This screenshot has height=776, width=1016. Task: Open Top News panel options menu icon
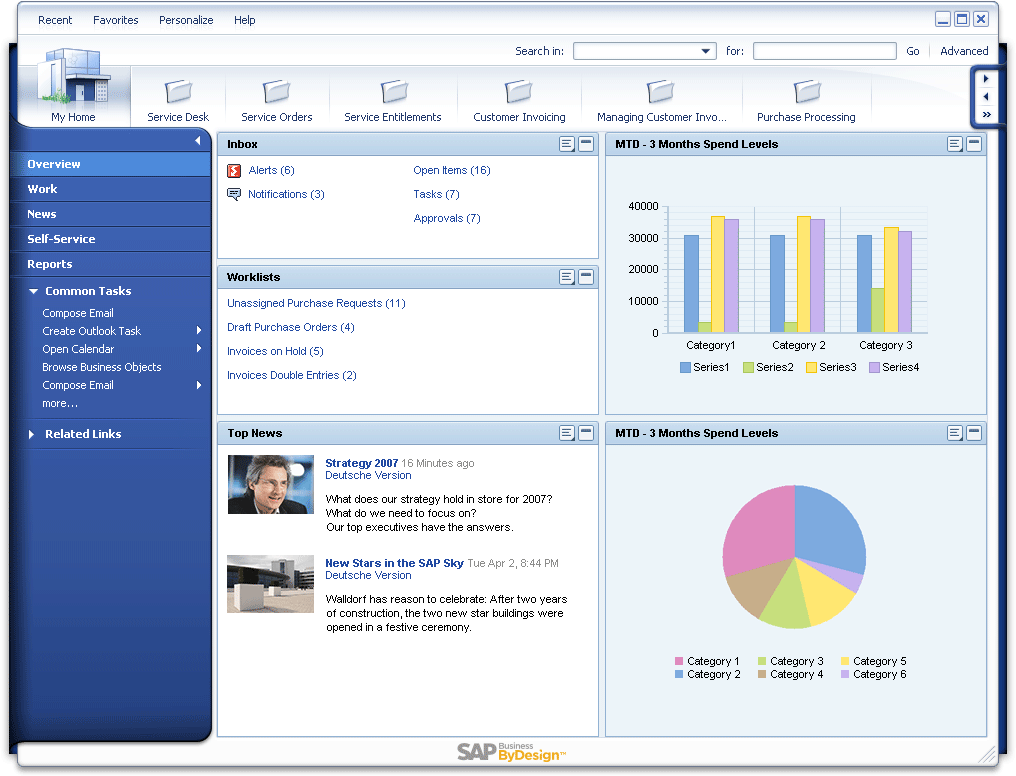coord(567,433)
